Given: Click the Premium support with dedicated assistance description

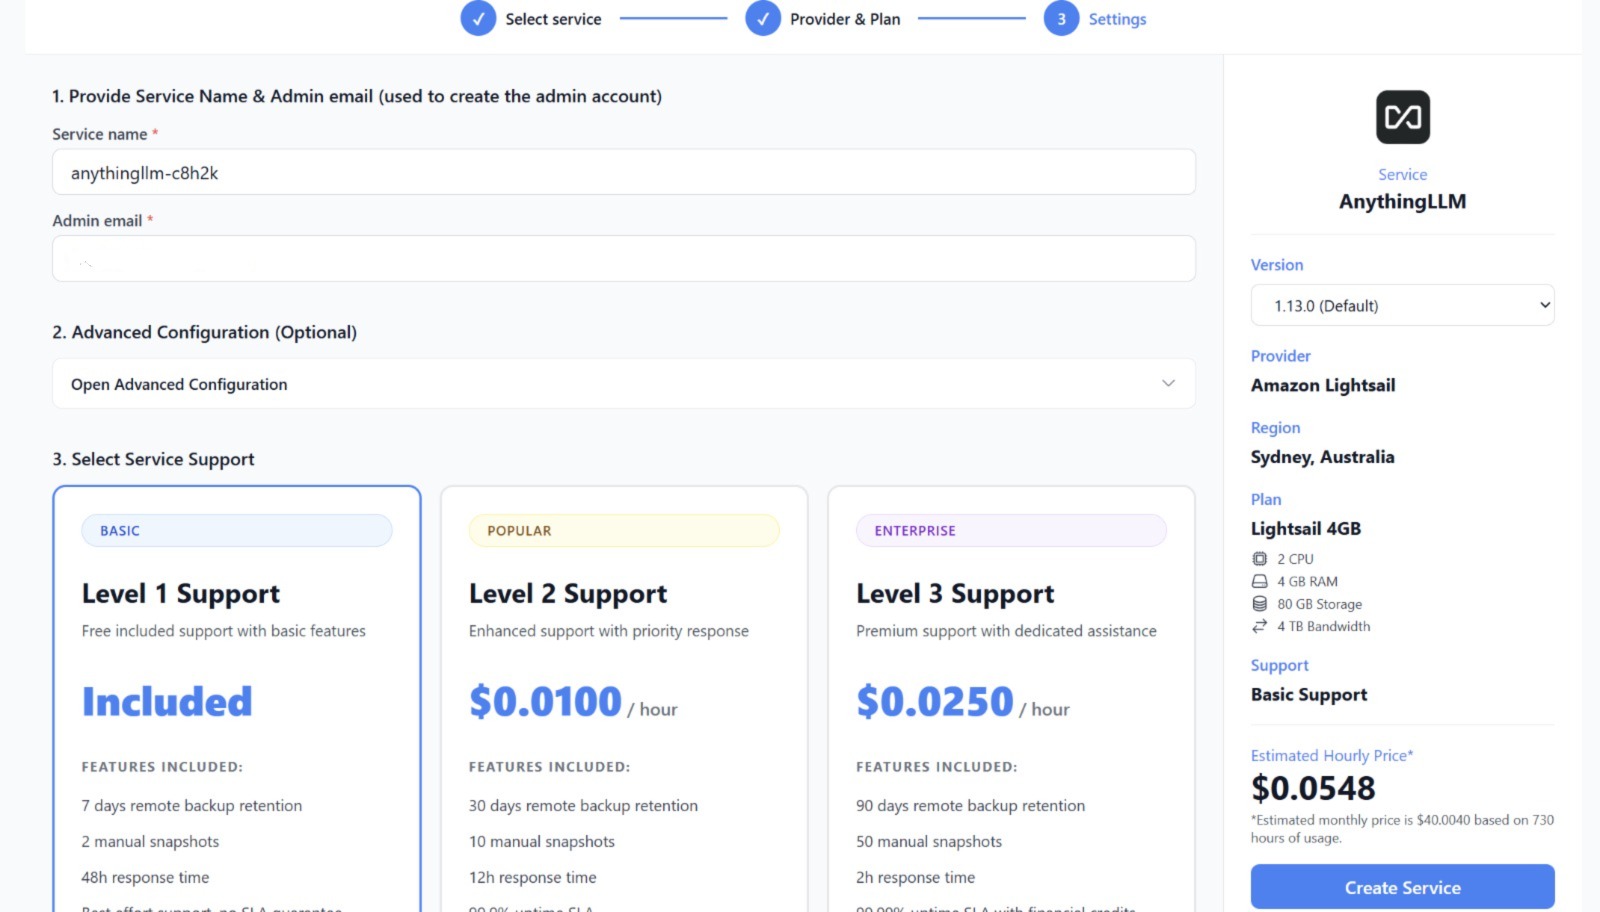Looking at the screenshot, I should [1006, 631].
